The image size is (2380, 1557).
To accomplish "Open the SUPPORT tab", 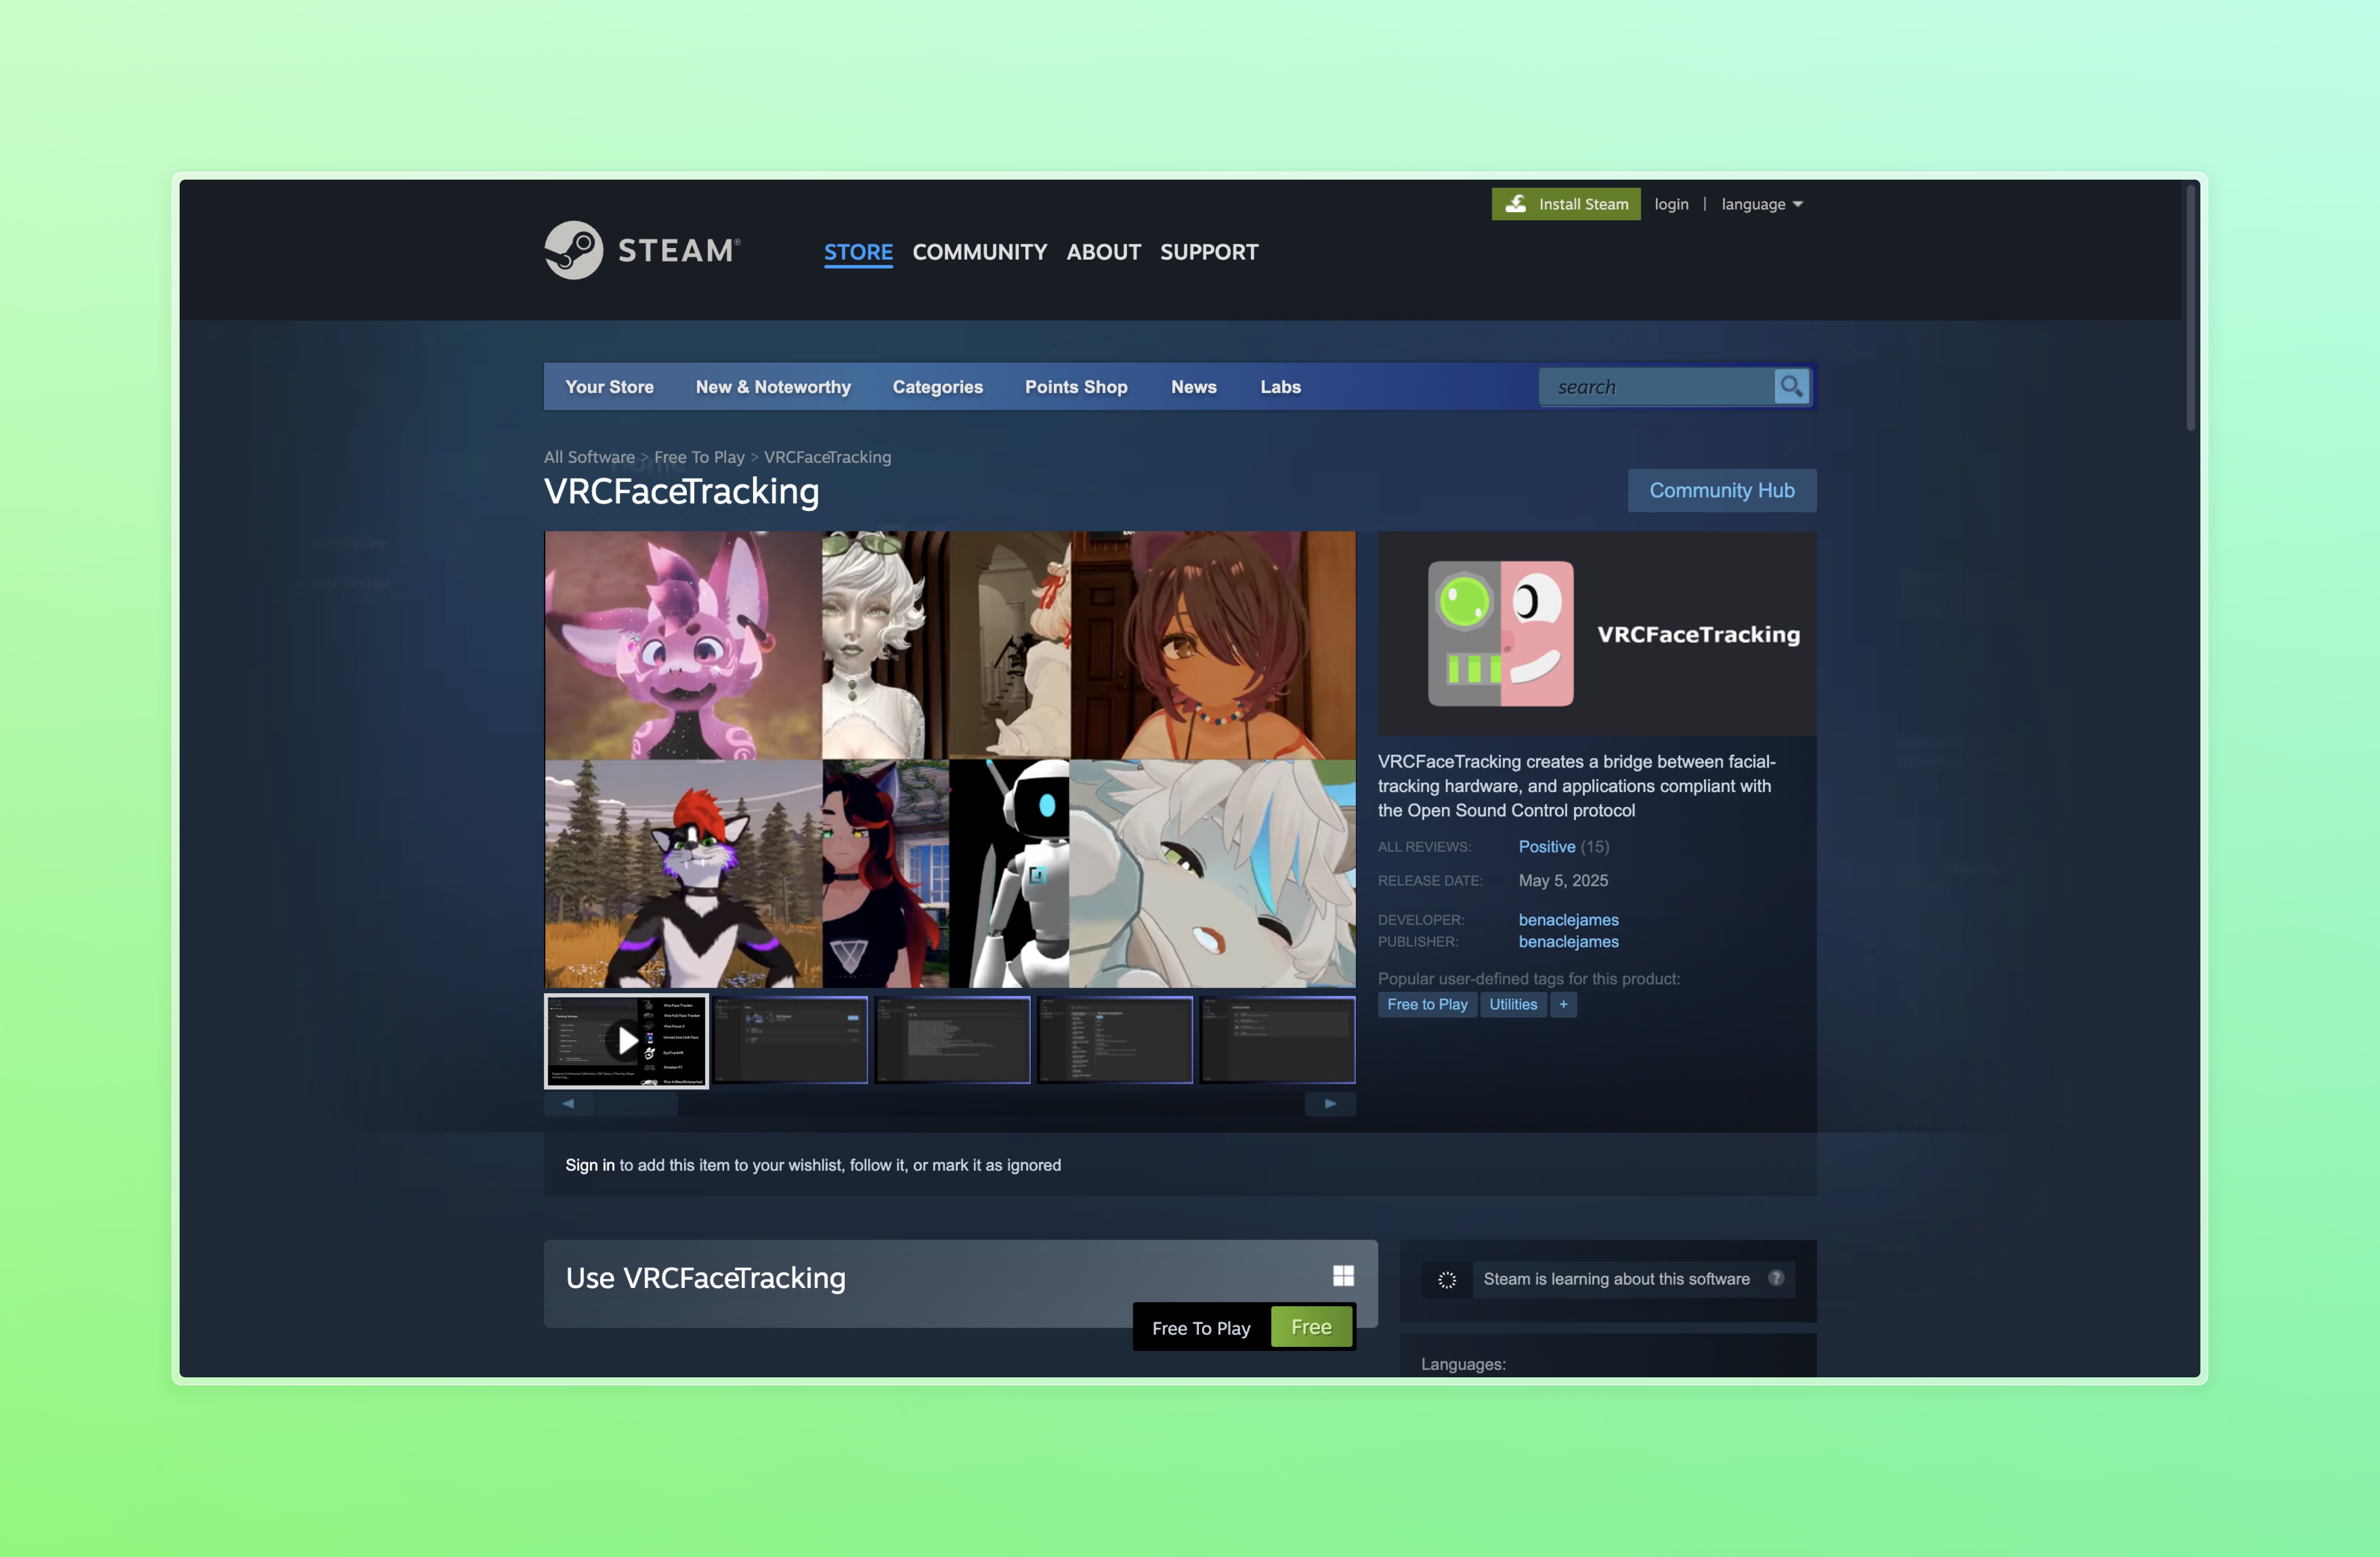I will (x=1209, y=252).
